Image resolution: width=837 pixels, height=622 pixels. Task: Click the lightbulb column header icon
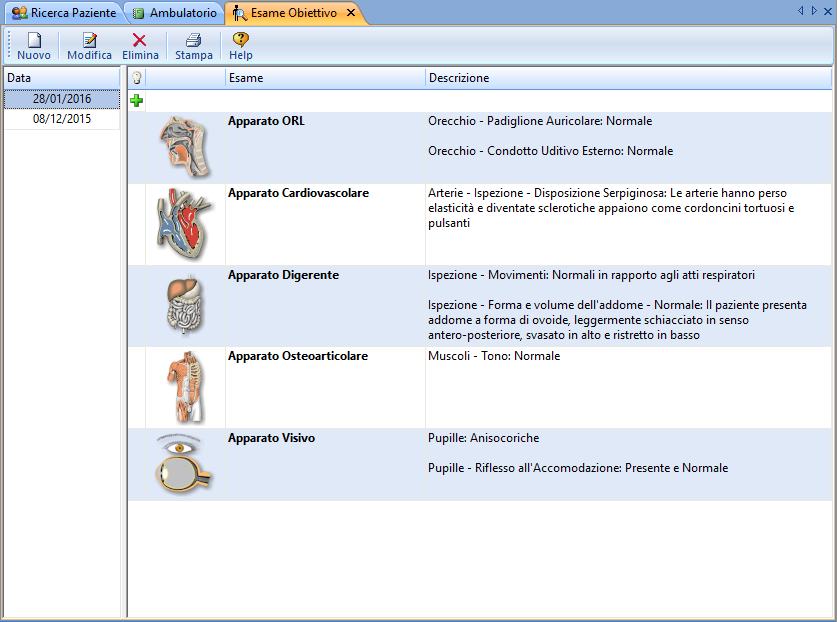tap(137, 78)
